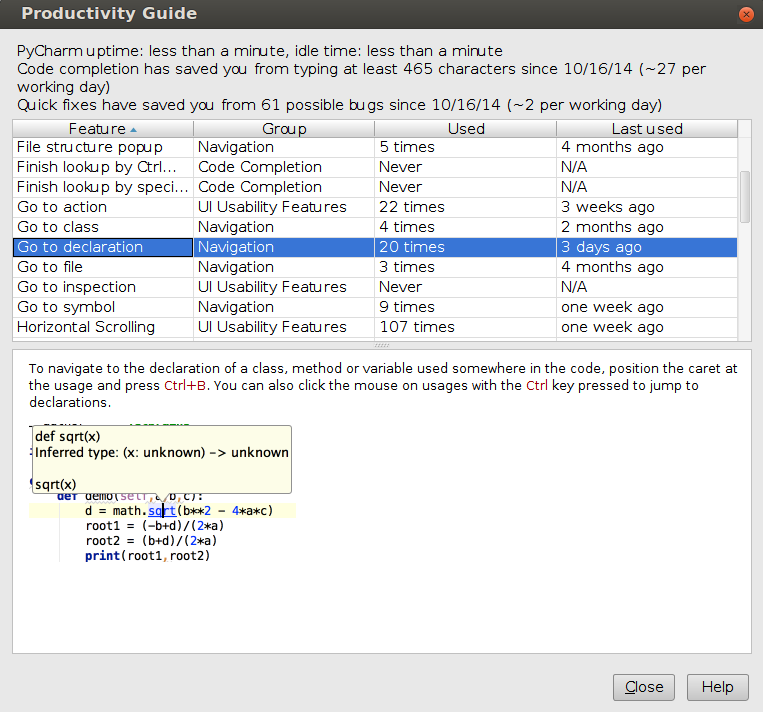This screenshot has width=763, height=712.
Task: Click the 'root2 = (b+d)/(2*a)' code line
Action: point(151,541)
